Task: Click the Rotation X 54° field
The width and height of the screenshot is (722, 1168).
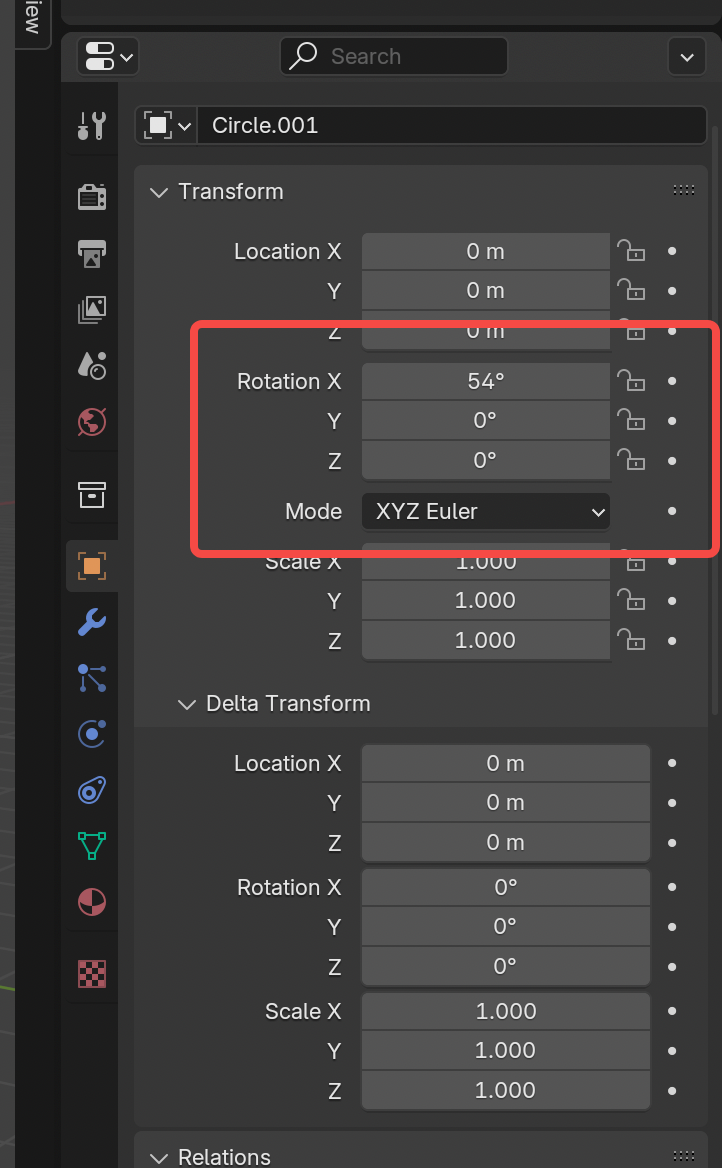Action: pos(486,381)
